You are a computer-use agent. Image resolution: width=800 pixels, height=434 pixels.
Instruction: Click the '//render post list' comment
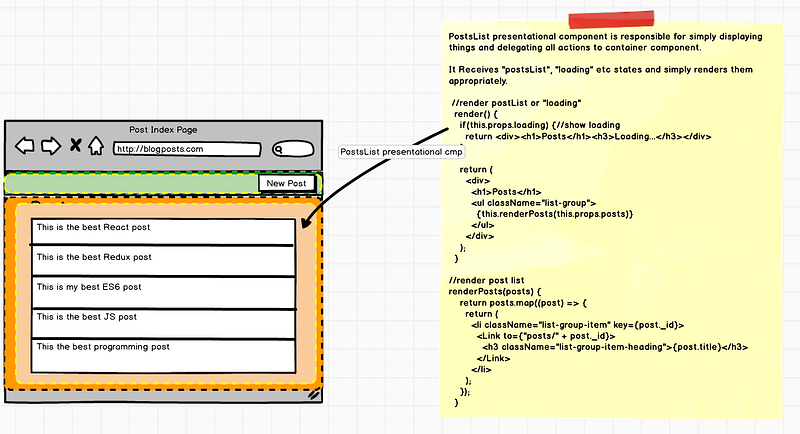pos(486,280)
